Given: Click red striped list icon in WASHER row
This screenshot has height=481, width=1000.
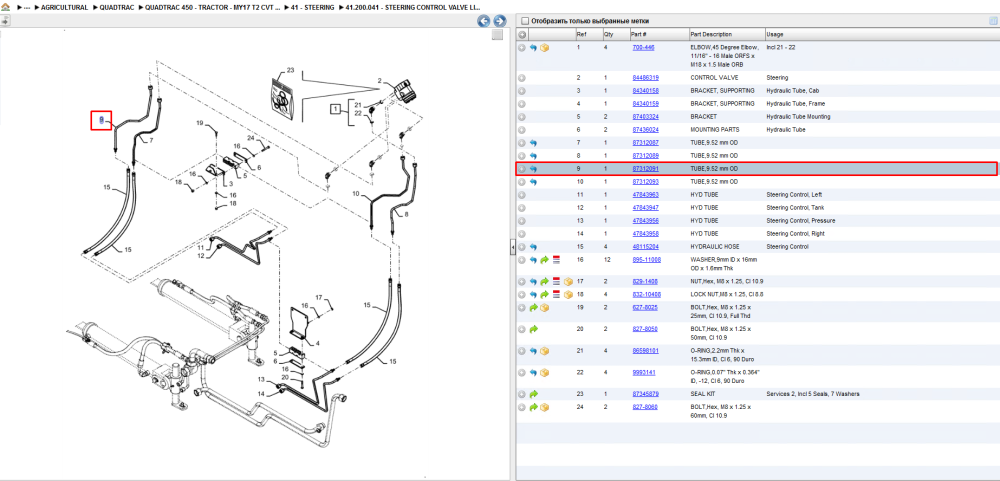Looking at the screenshot, I should (556, 260).
